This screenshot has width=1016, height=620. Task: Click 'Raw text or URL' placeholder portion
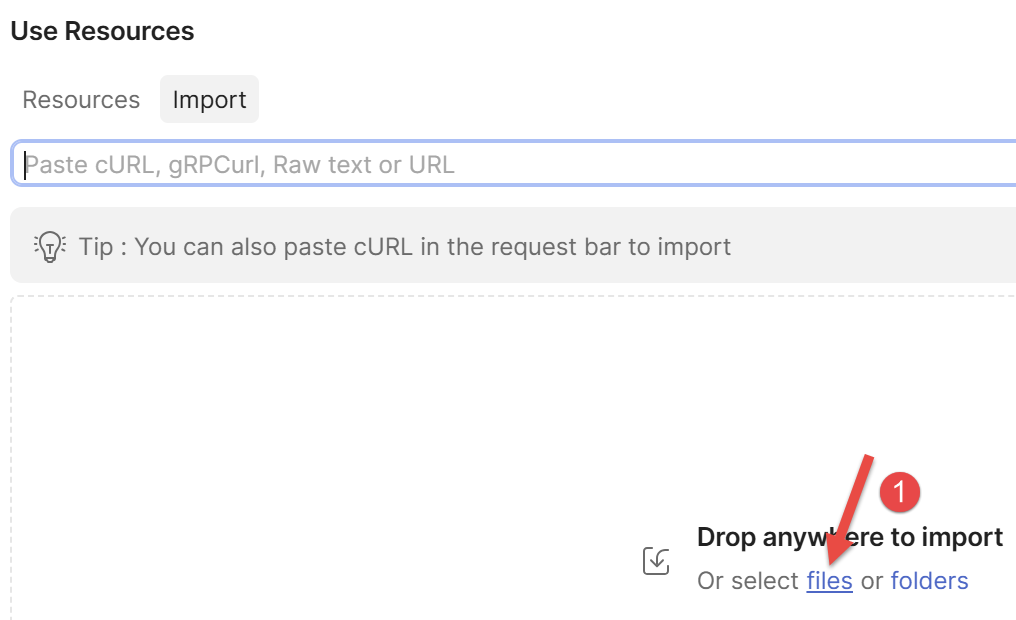point(364,165)
